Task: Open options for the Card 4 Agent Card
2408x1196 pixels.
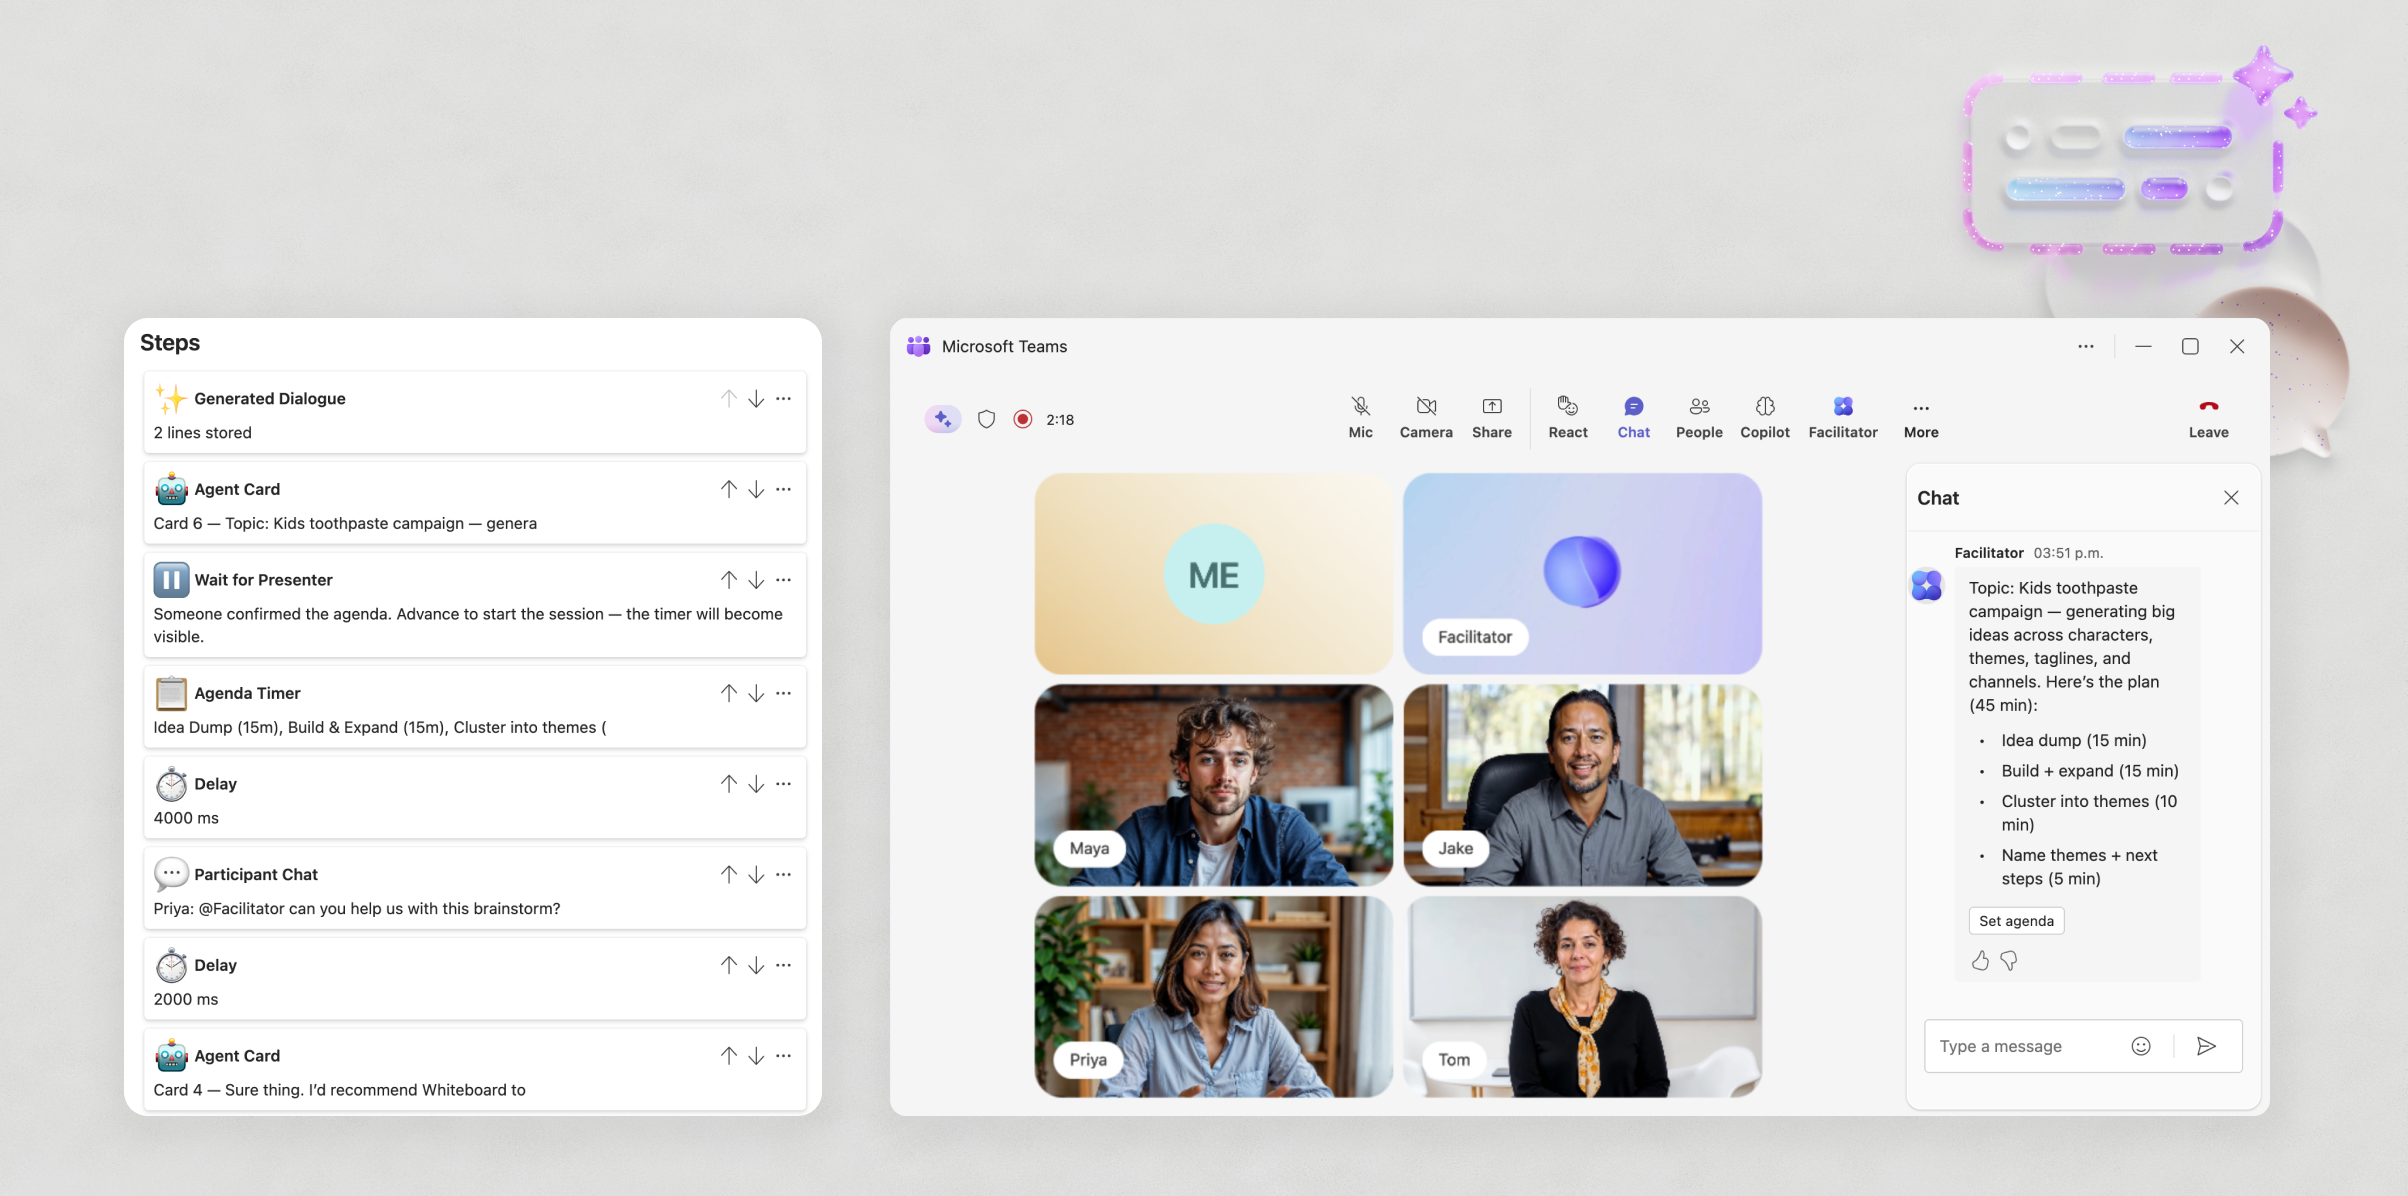Action: click(784, 1056)
